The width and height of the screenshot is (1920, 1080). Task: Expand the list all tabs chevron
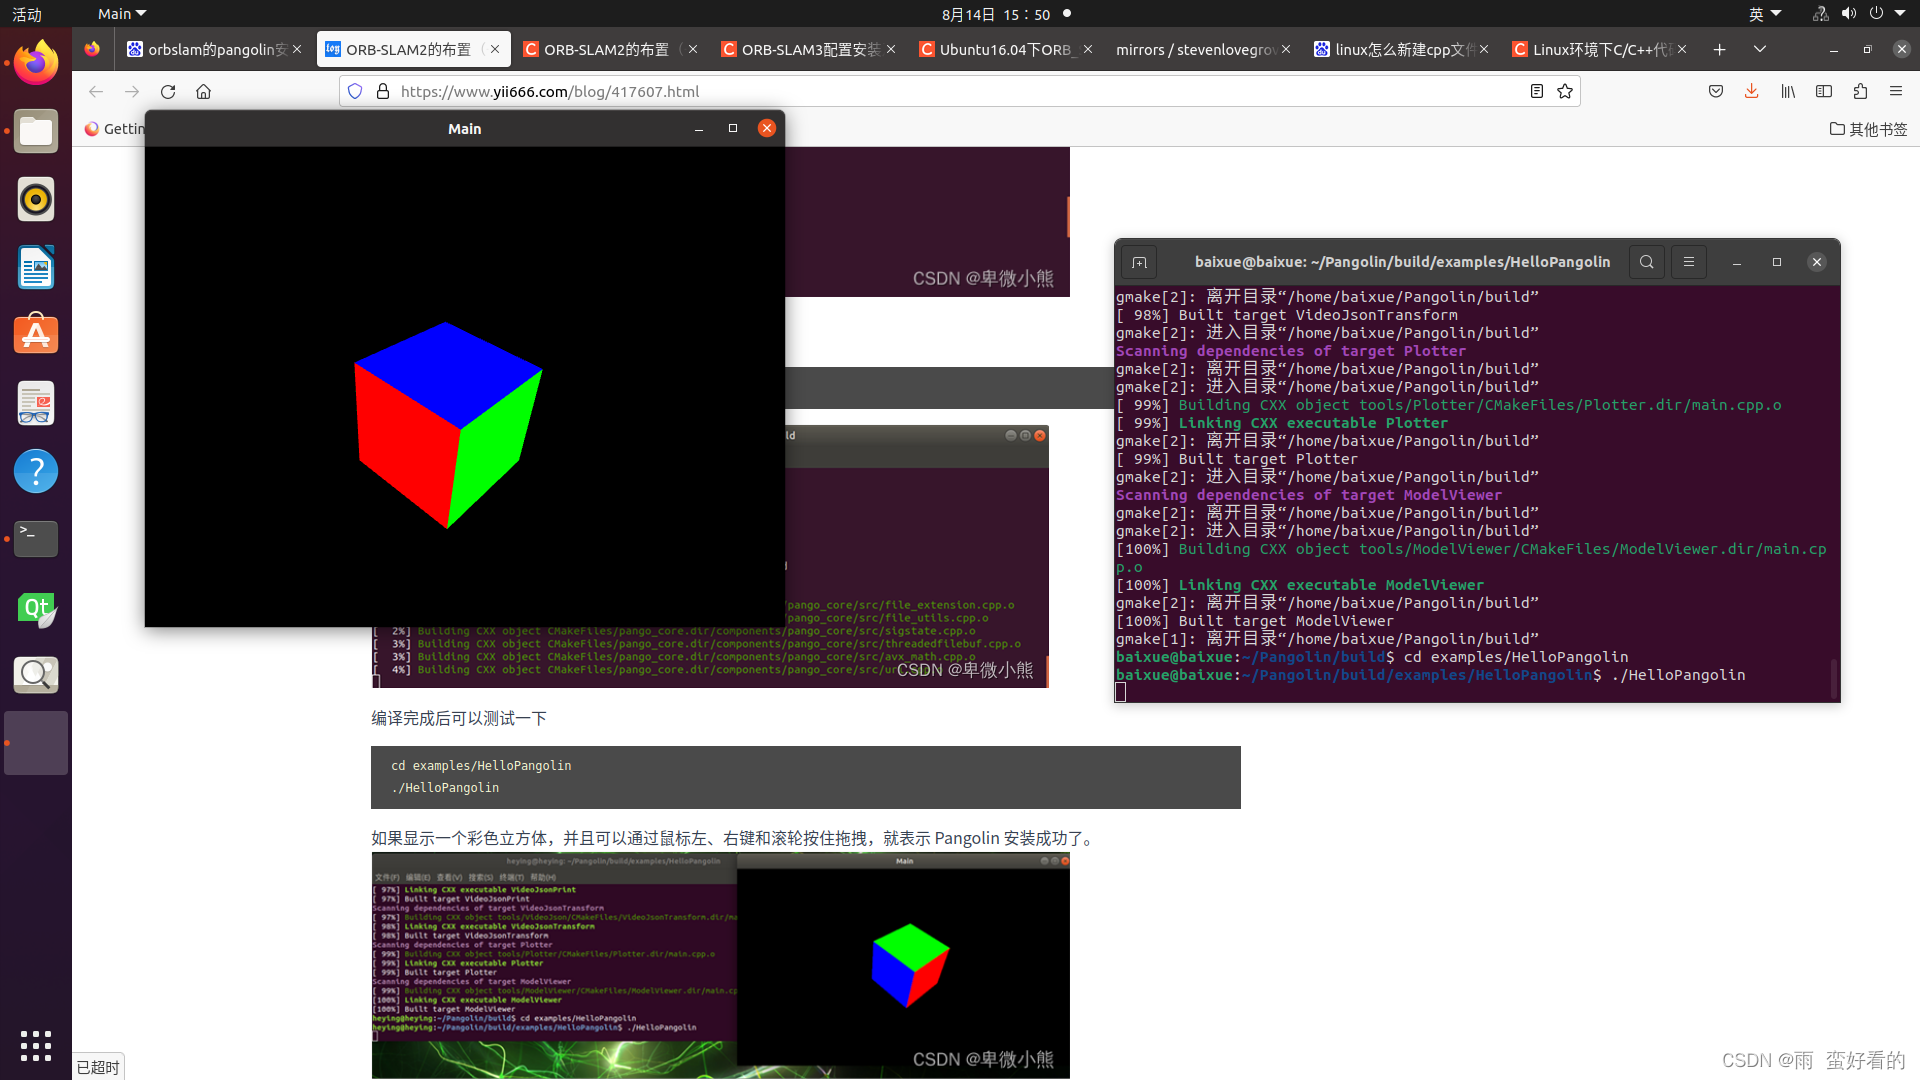point(1760,49)
